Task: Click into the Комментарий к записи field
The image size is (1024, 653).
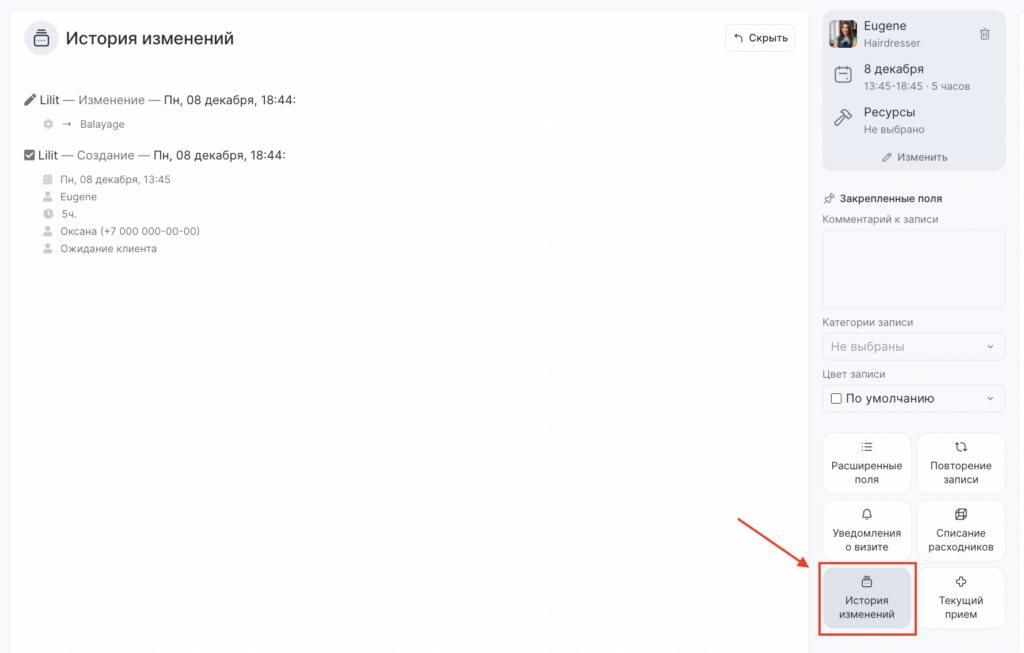Action: tap(913, 269)
